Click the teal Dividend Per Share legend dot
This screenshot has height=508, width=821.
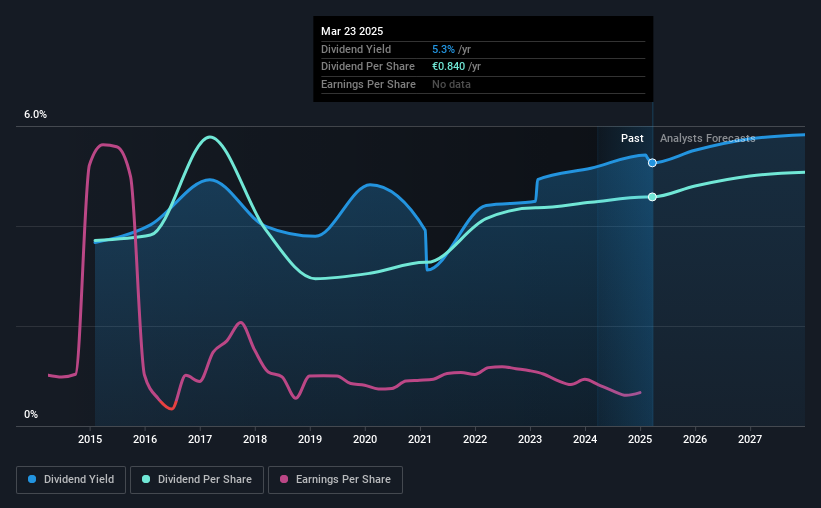146,479
